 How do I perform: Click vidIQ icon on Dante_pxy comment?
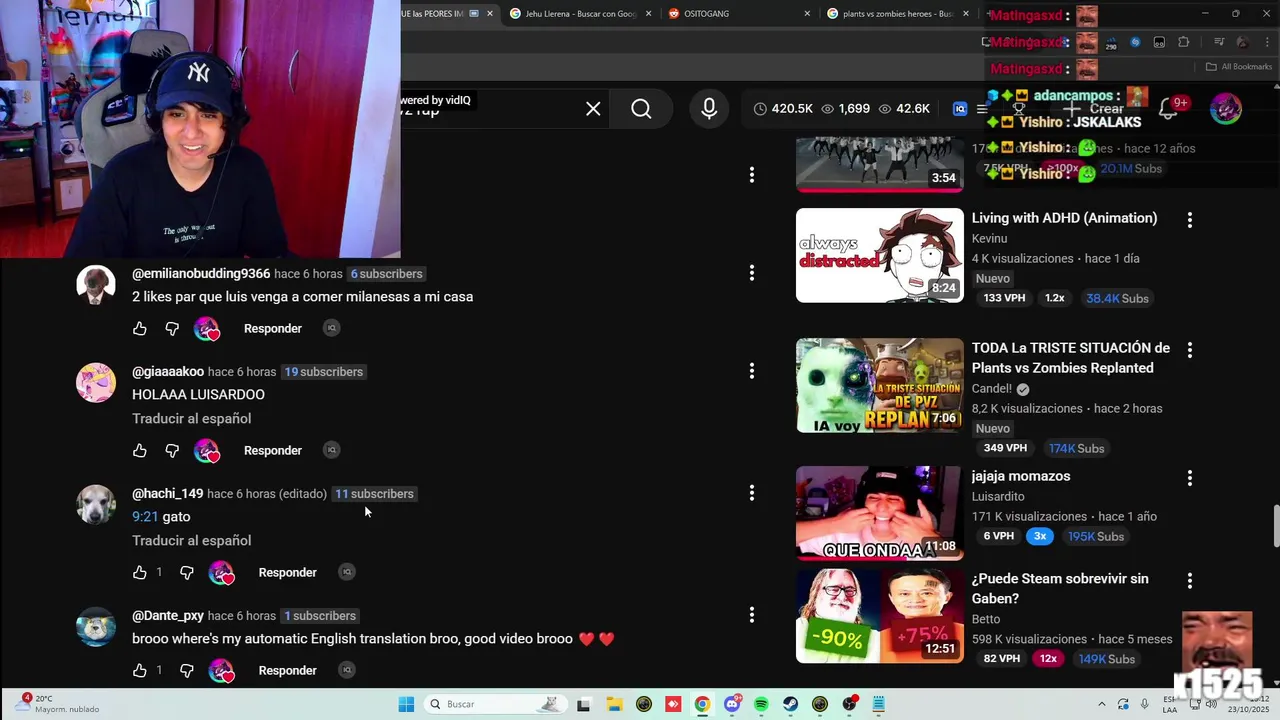[347, 670]
